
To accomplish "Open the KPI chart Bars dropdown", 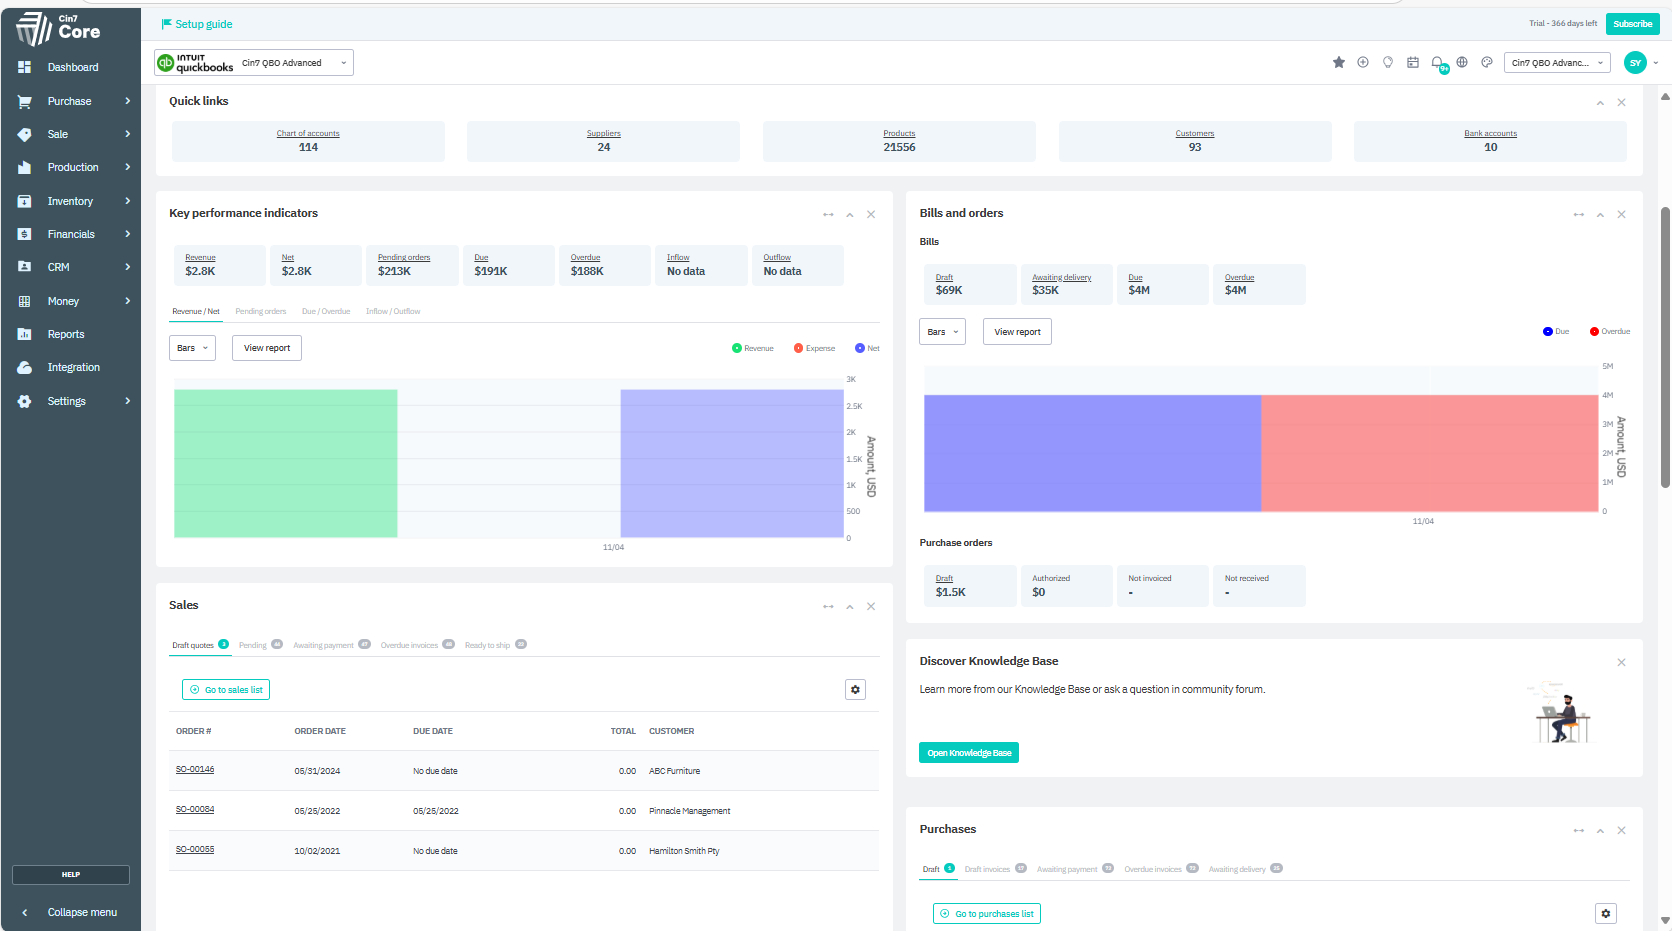I will [x=192, y=348].
